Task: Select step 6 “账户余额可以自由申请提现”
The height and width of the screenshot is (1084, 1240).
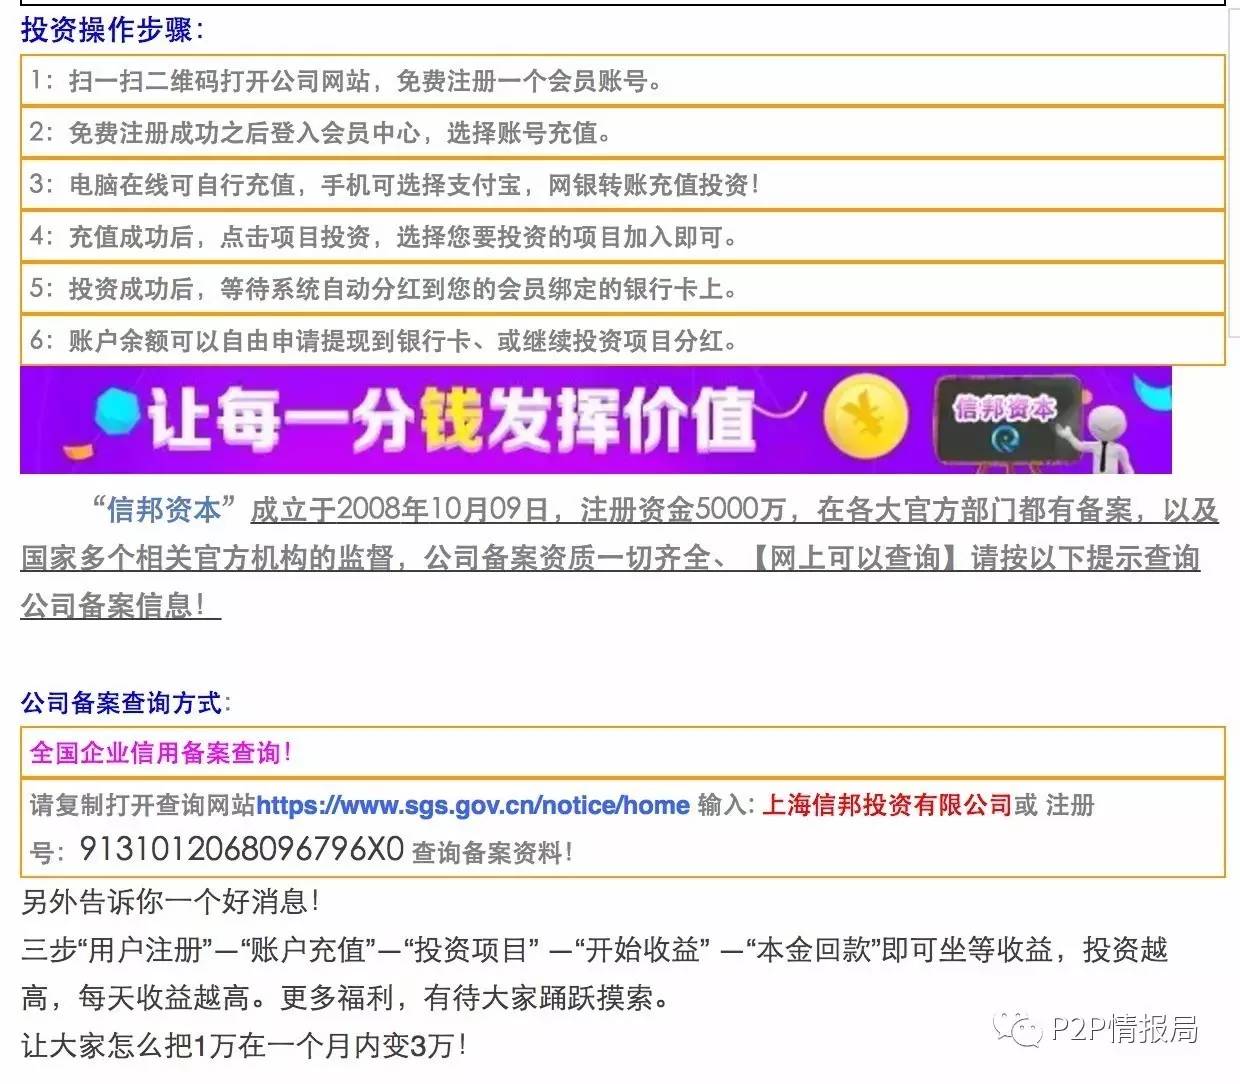Action: tap(622, 340)
